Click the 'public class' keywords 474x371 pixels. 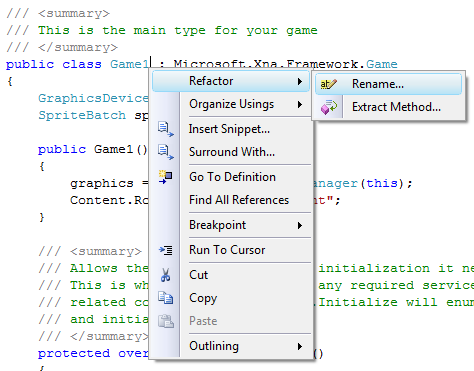(54, 64)
